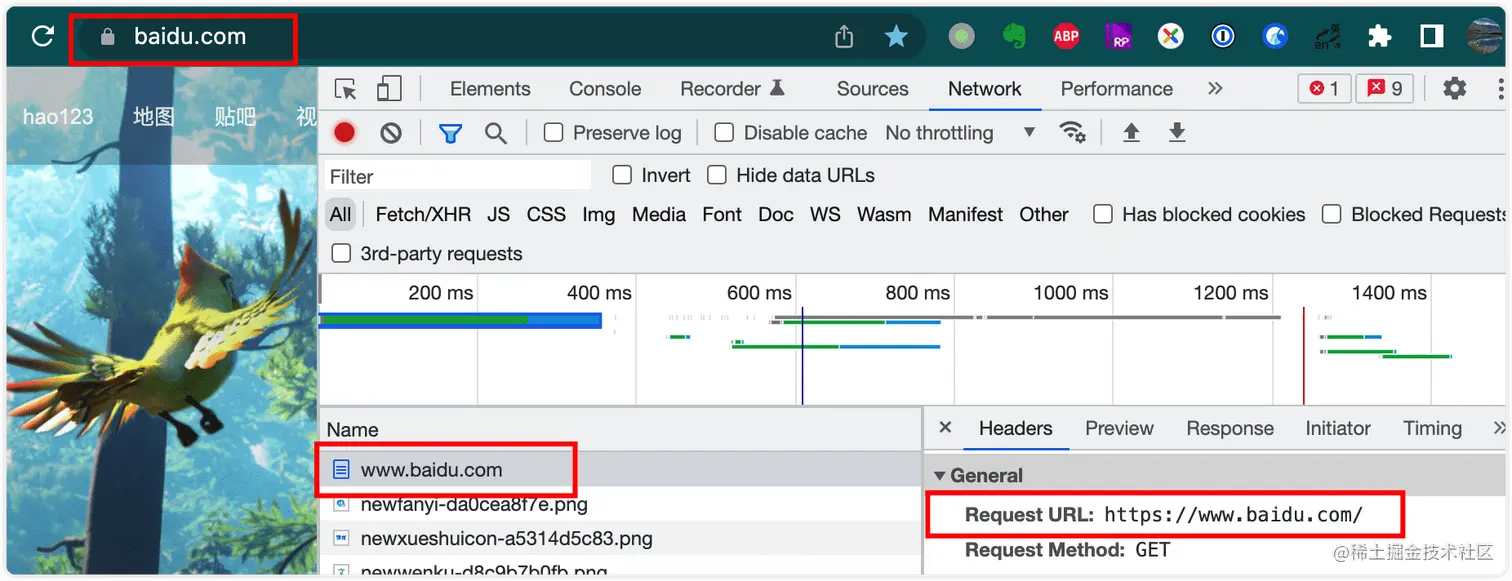
Task: Open the Timing tab of request
Action: (x=1432, y=428)
